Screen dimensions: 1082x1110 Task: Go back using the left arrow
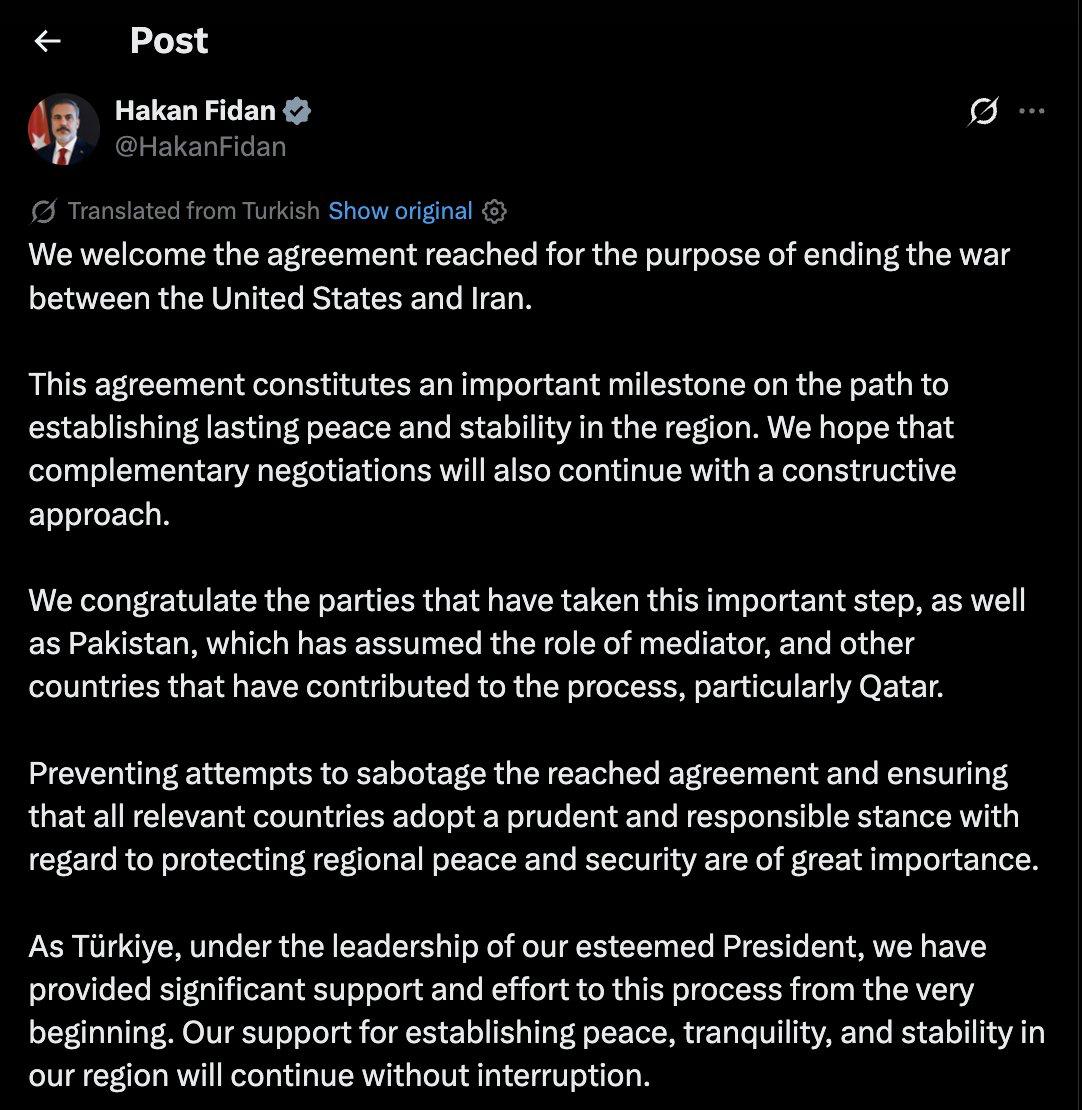point(47,41)
